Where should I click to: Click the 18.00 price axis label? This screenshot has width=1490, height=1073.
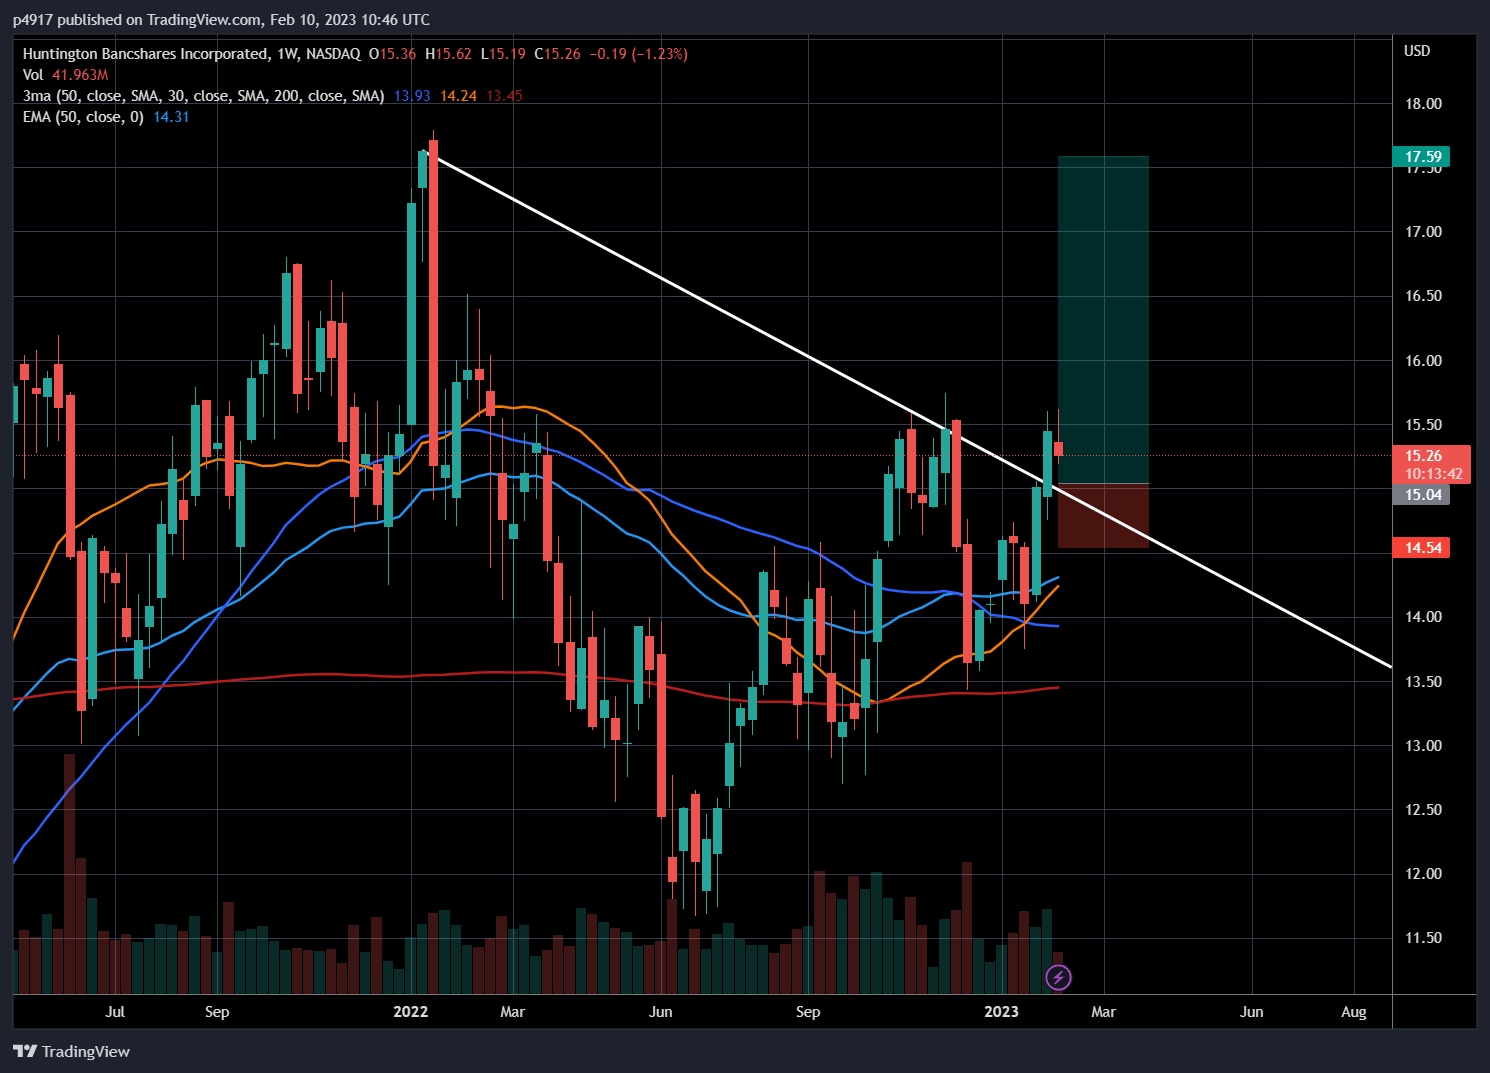point(1423,104)
